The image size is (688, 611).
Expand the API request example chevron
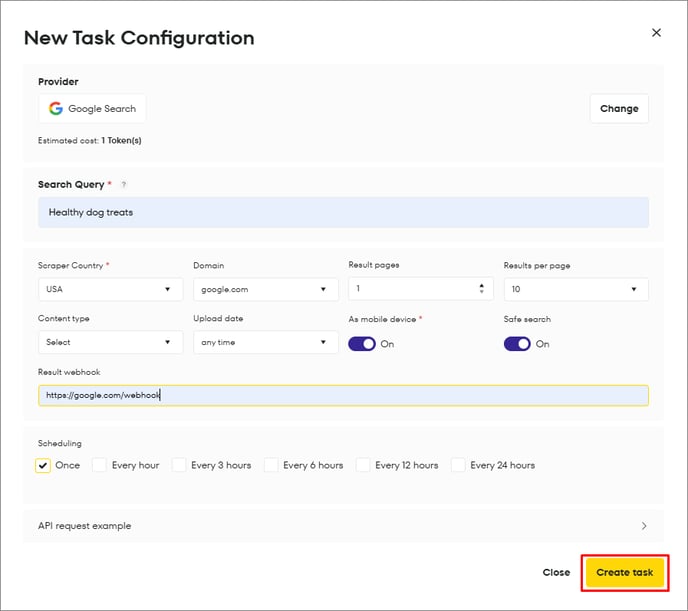point(644,525)
